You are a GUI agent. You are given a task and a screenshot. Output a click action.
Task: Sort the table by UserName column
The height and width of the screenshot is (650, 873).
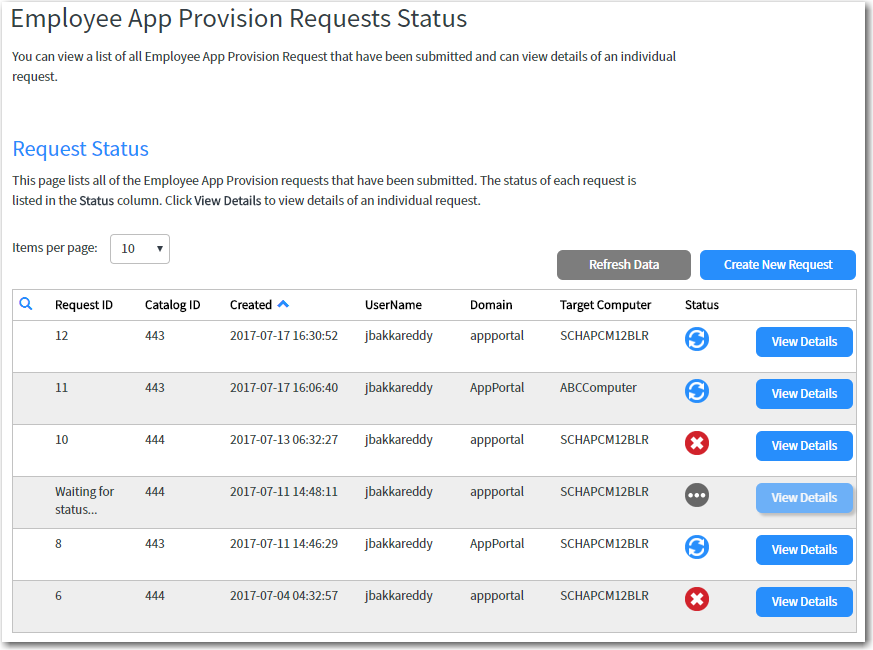pyautogui.click(x=393, y=304)
